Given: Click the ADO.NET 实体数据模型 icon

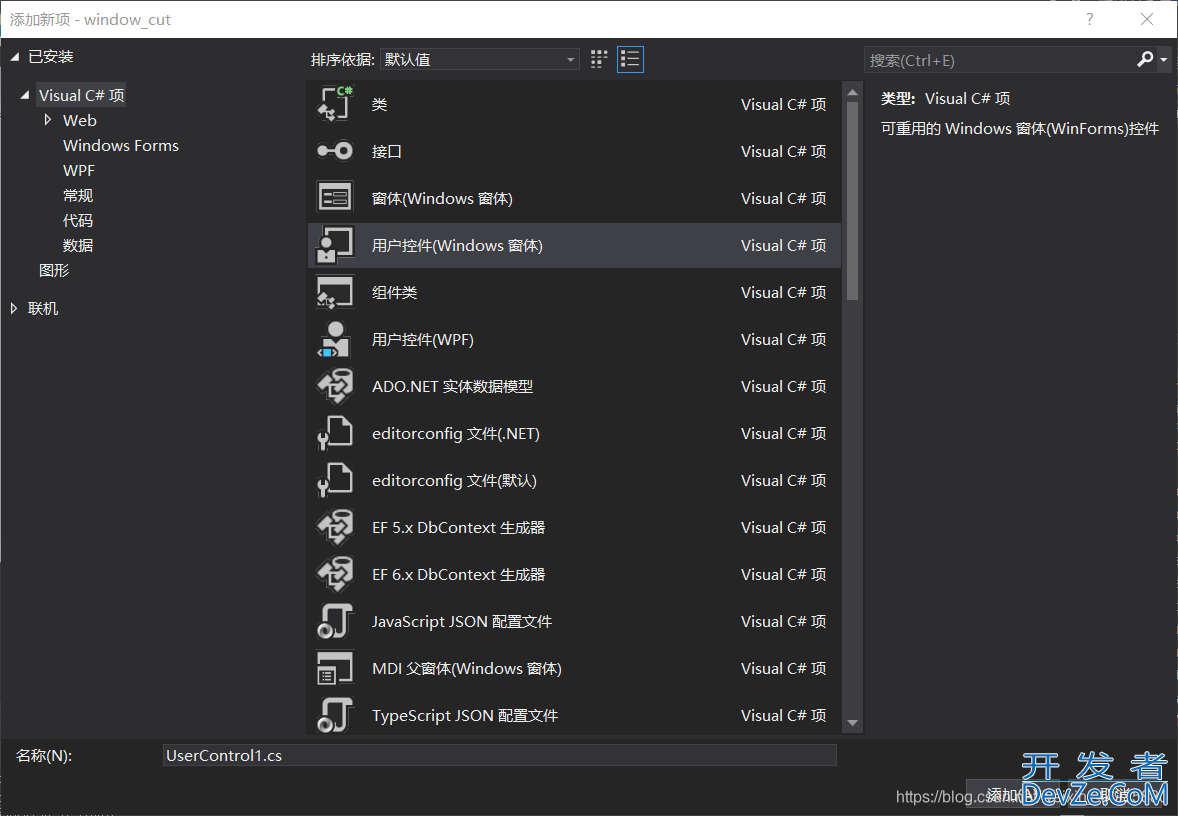Looking at the screenshot, I should pyautogui.click(x=335, y=386).
